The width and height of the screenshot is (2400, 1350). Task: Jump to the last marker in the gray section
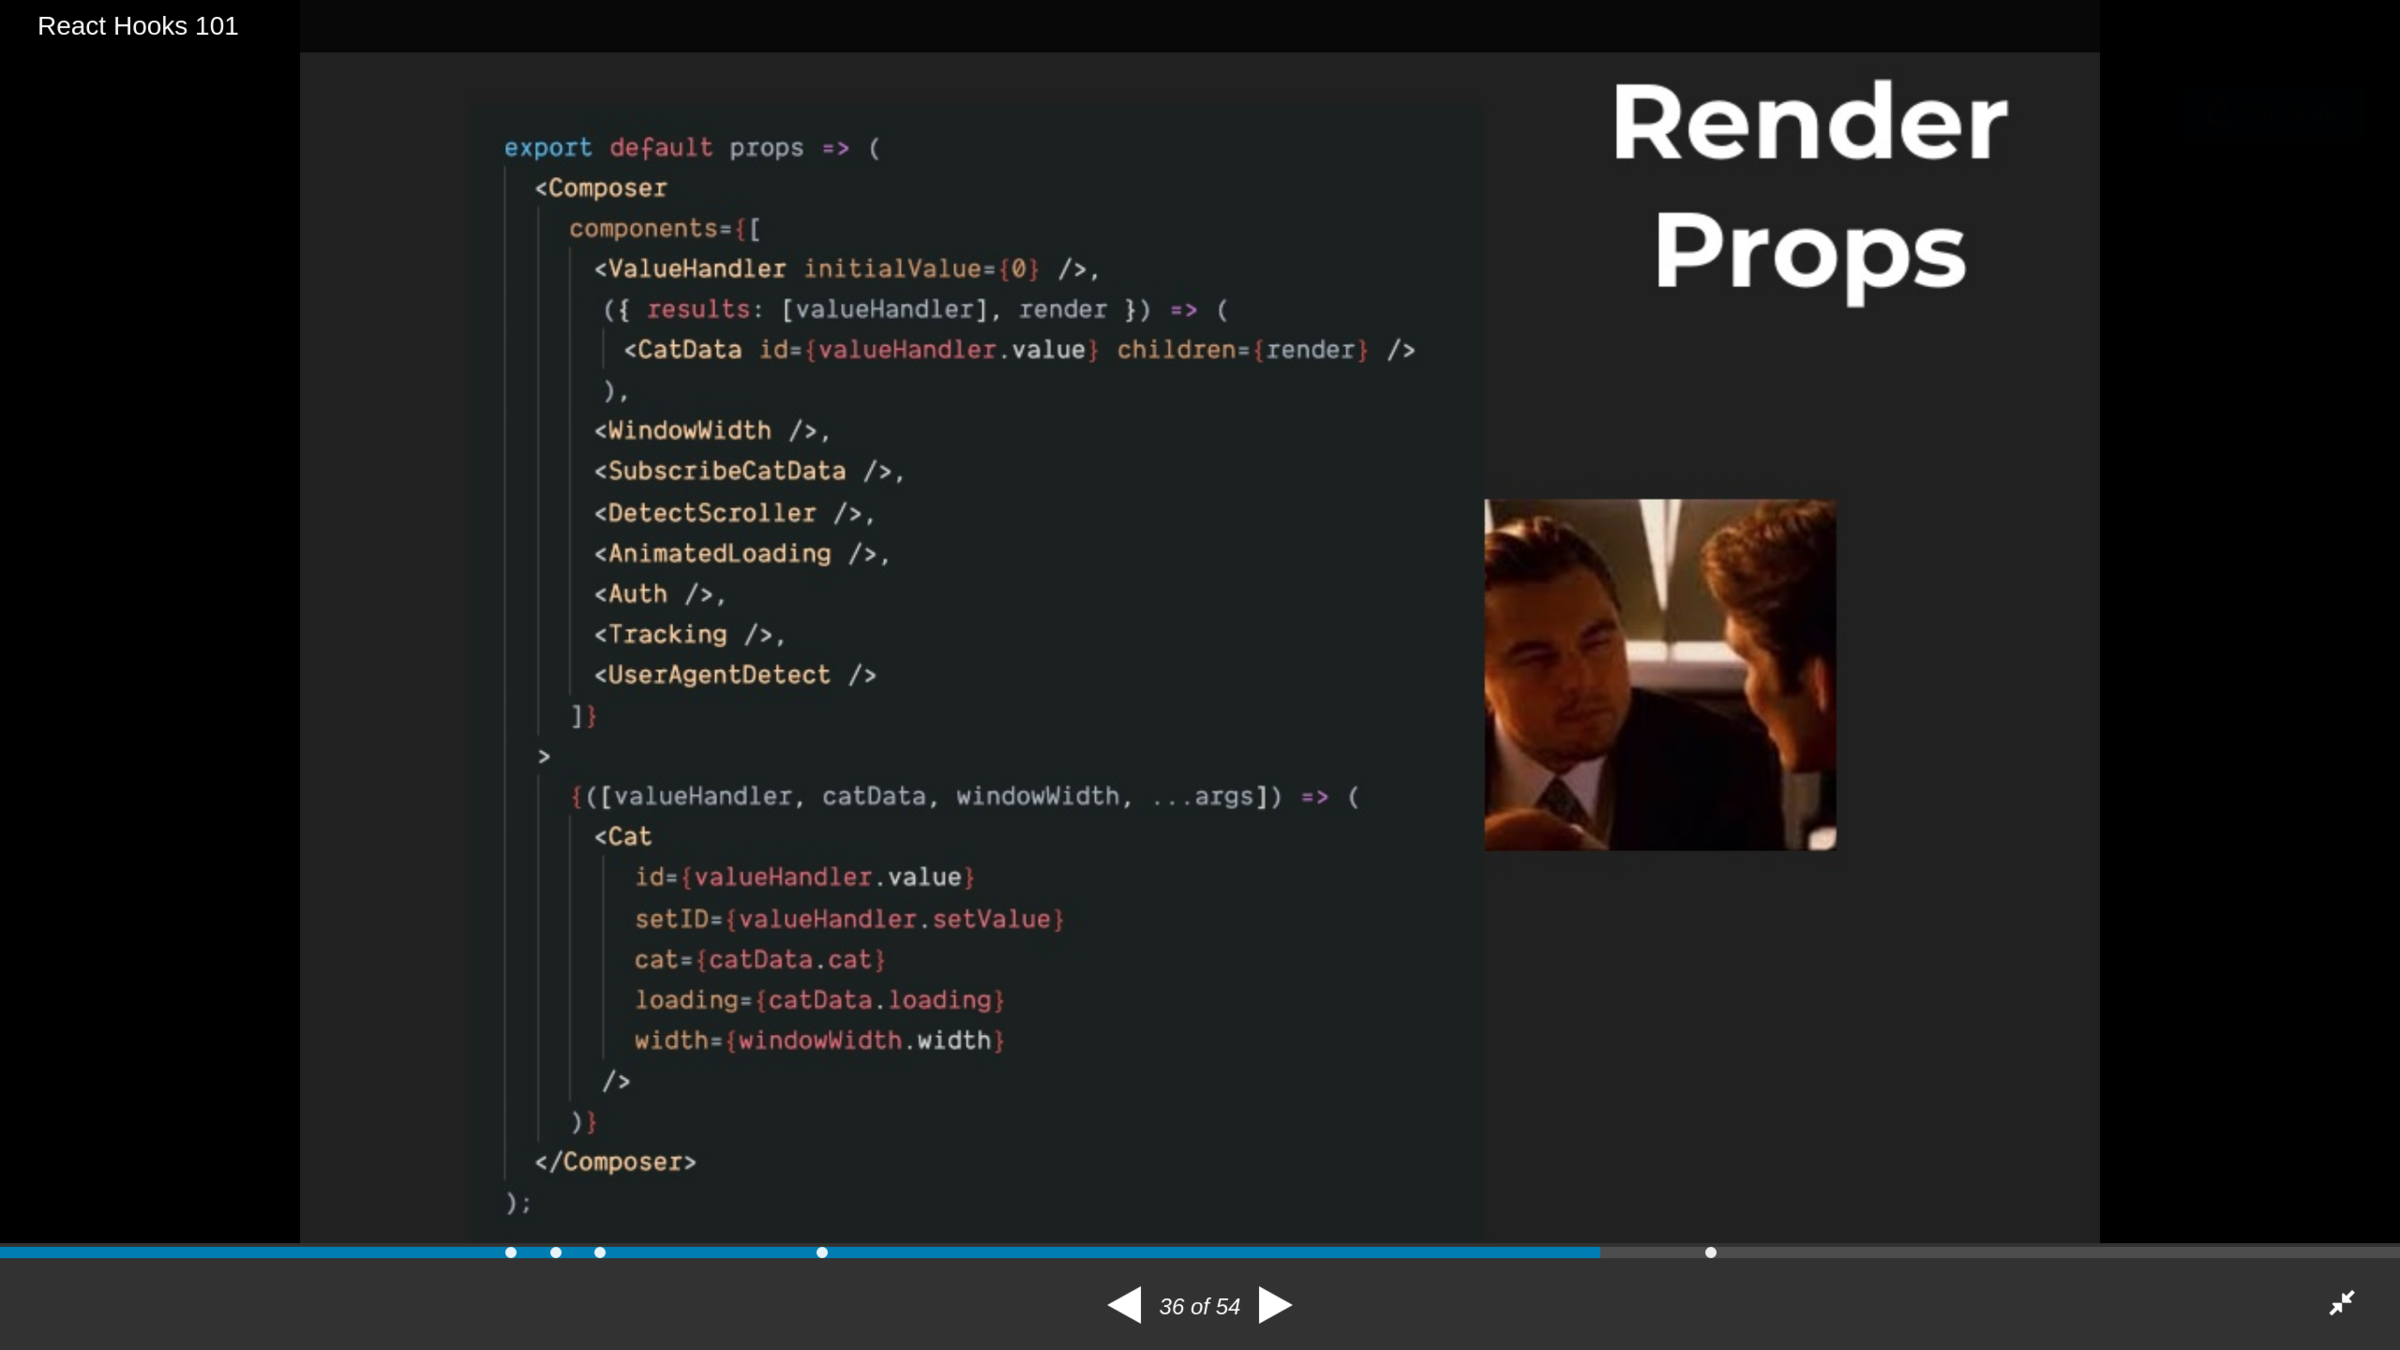[1711, 1252]
